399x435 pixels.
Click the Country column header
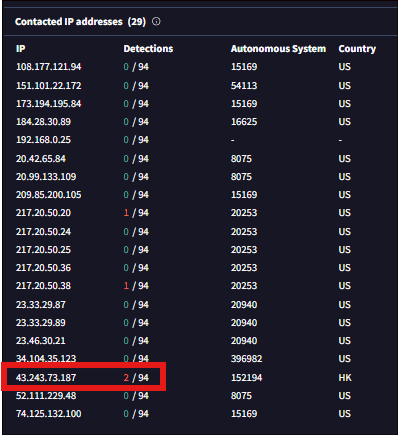click(357, 49)
